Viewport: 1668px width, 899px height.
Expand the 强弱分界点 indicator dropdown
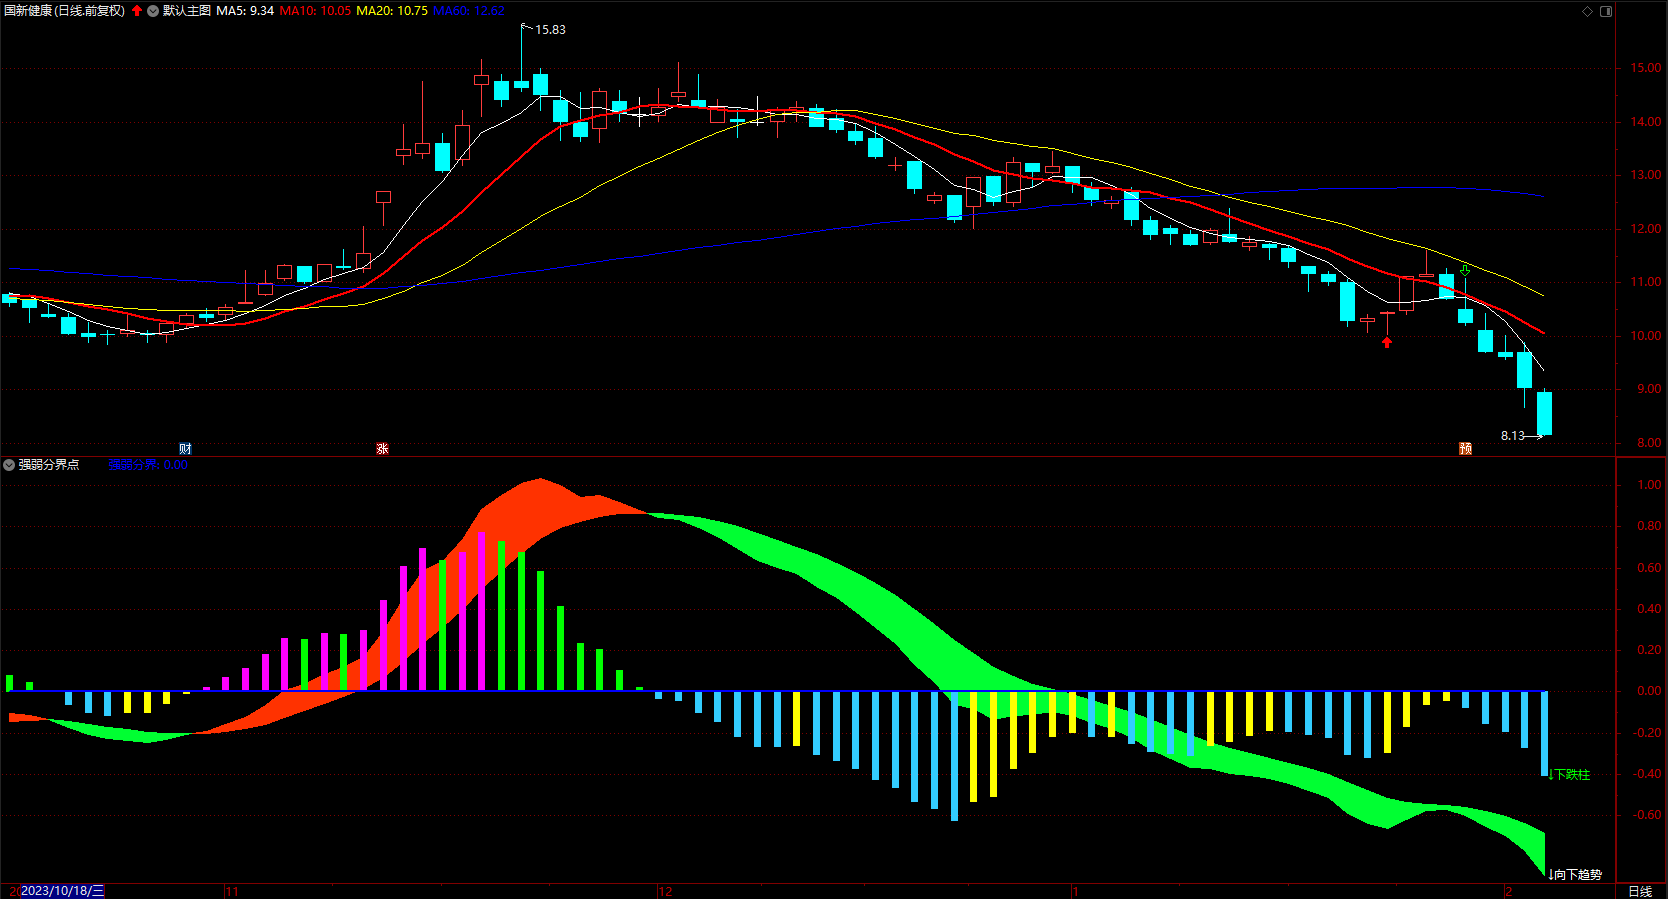tap(9, 465)
